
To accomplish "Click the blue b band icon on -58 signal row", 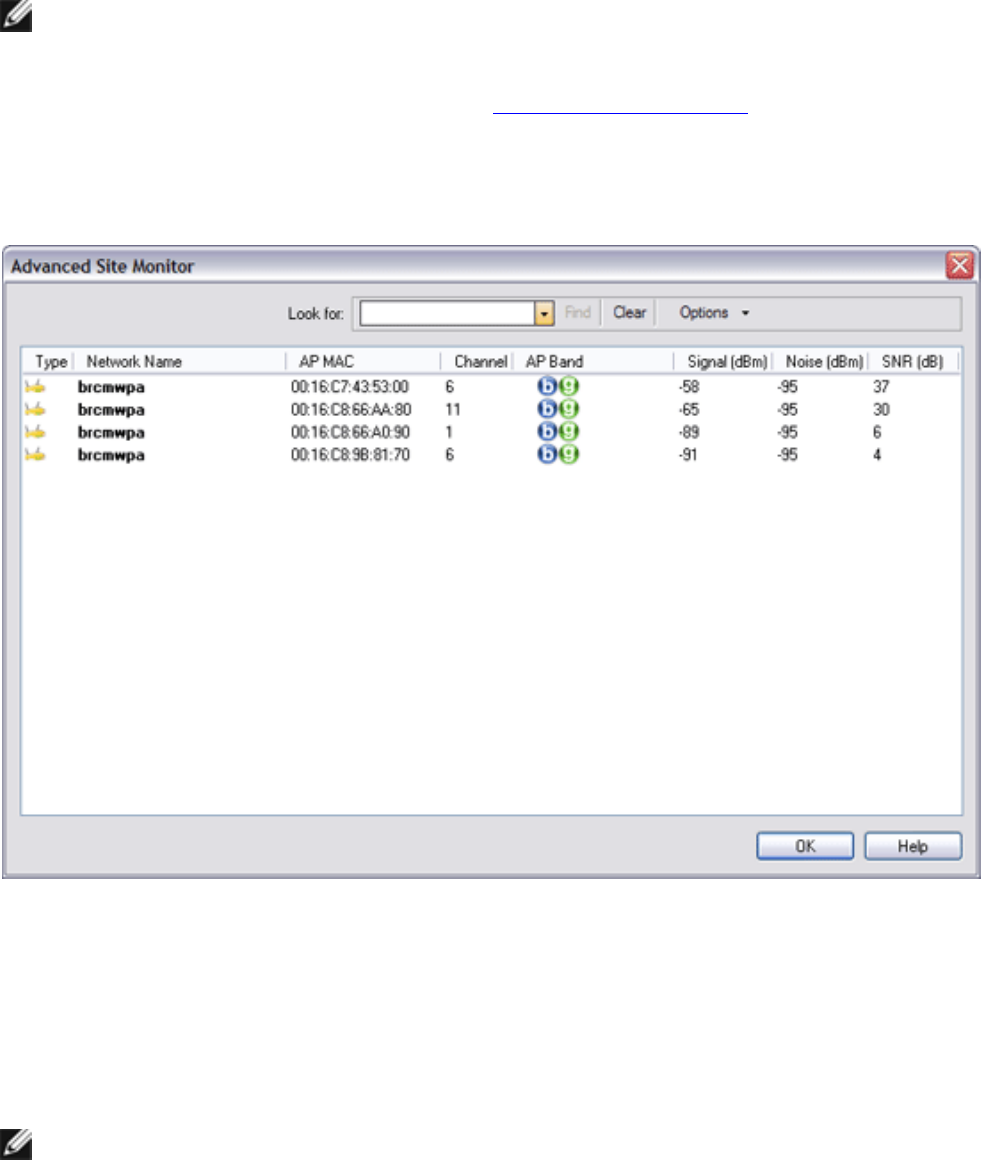I will (x=547, y=386).
